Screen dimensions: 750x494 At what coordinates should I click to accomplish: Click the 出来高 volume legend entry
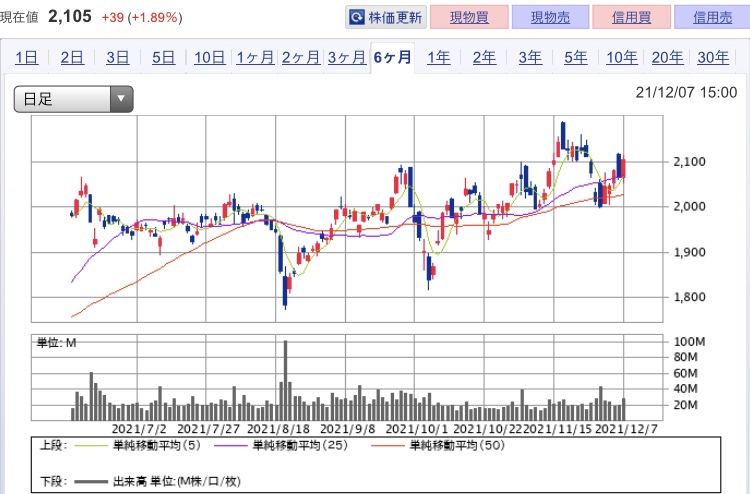point(177,481)
